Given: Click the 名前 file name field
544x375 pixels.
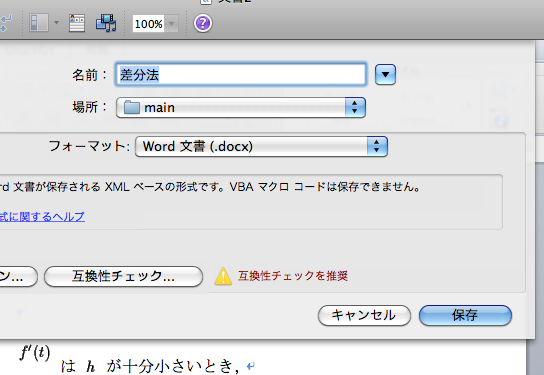Looking at the screenshot, I should click(x=241, y=74).
